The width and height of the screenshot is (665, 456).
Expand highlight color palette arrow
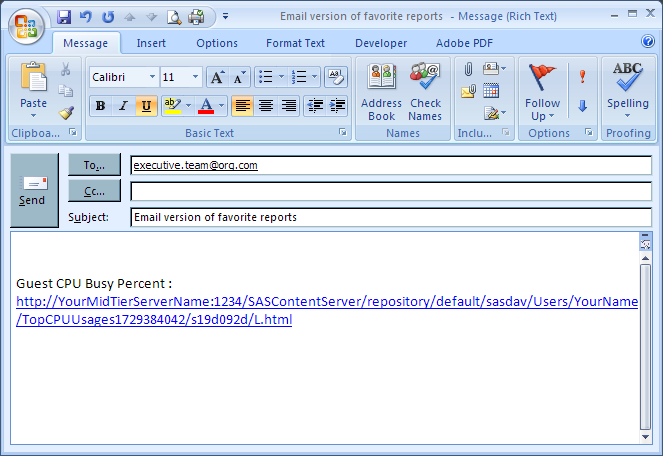tap(189, 105)
